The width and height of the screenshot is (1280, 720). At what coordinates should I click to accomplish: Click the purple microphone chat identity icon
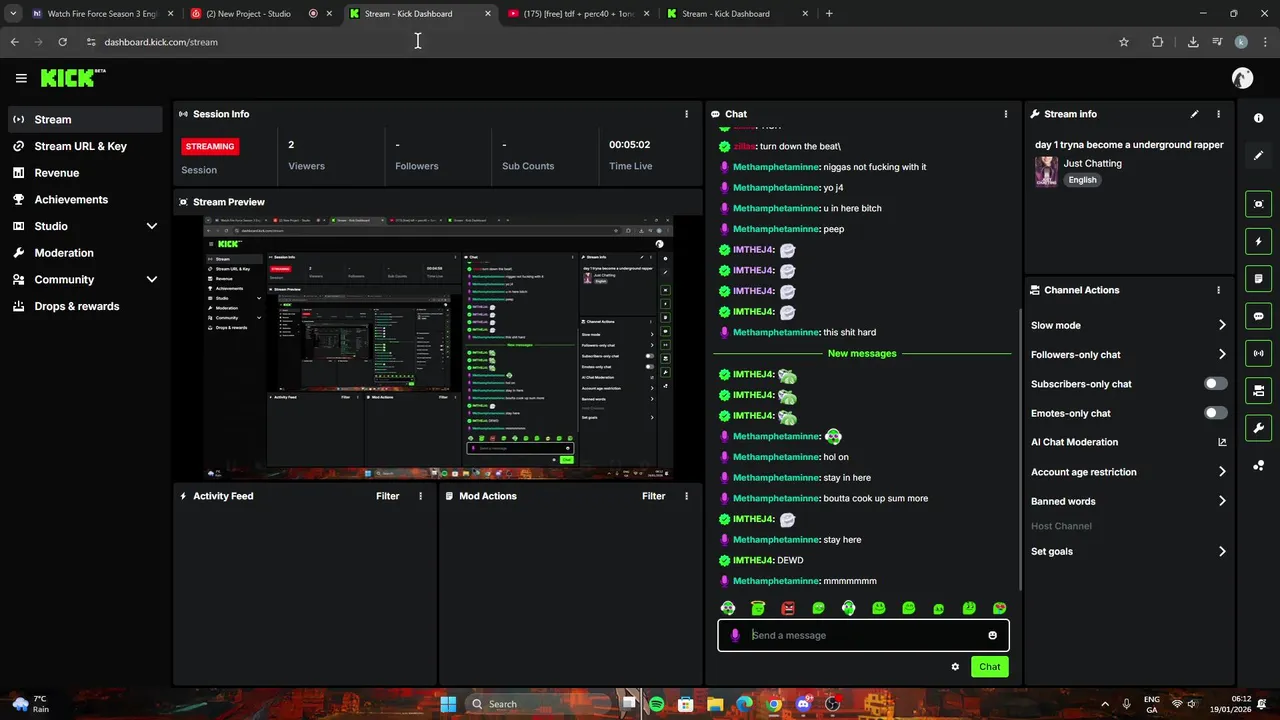pyautogui.click(x=735, y=635)
